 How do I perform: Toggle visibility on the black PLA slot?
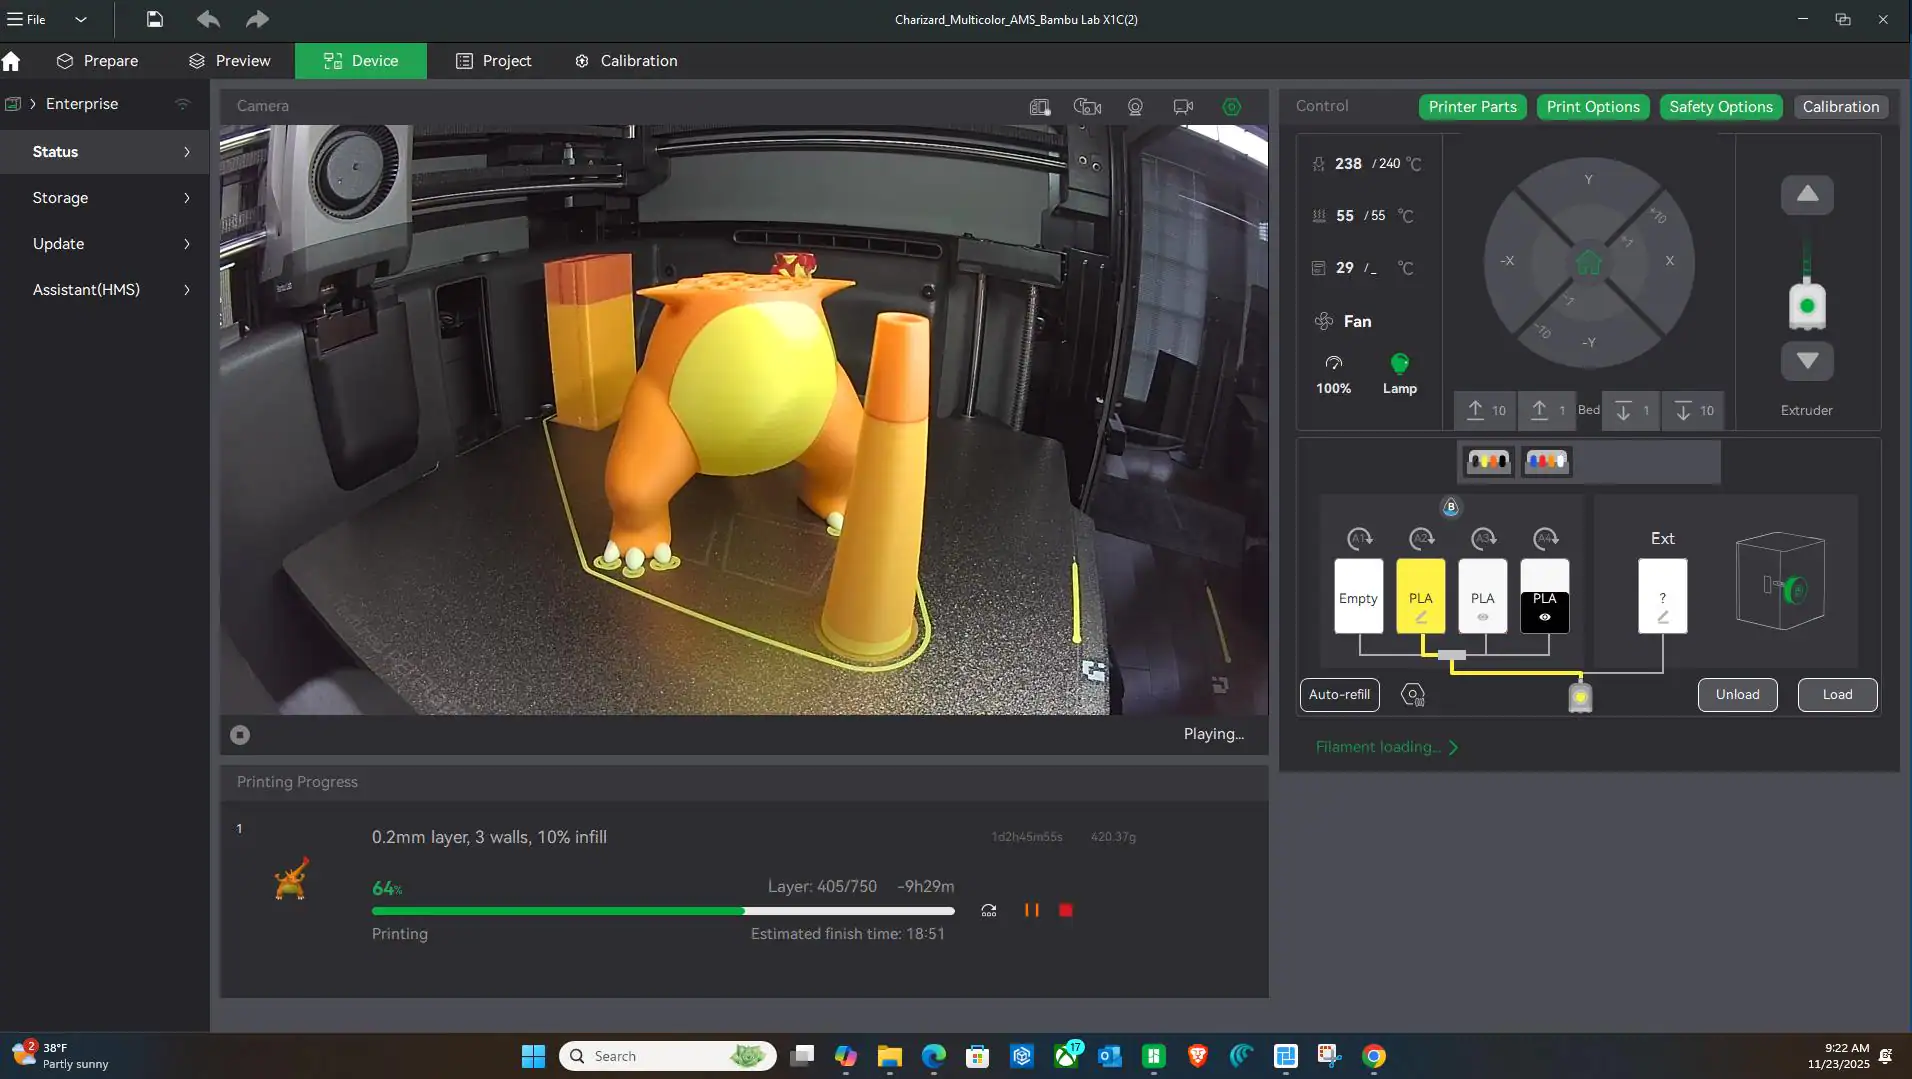pos(1544,617)
